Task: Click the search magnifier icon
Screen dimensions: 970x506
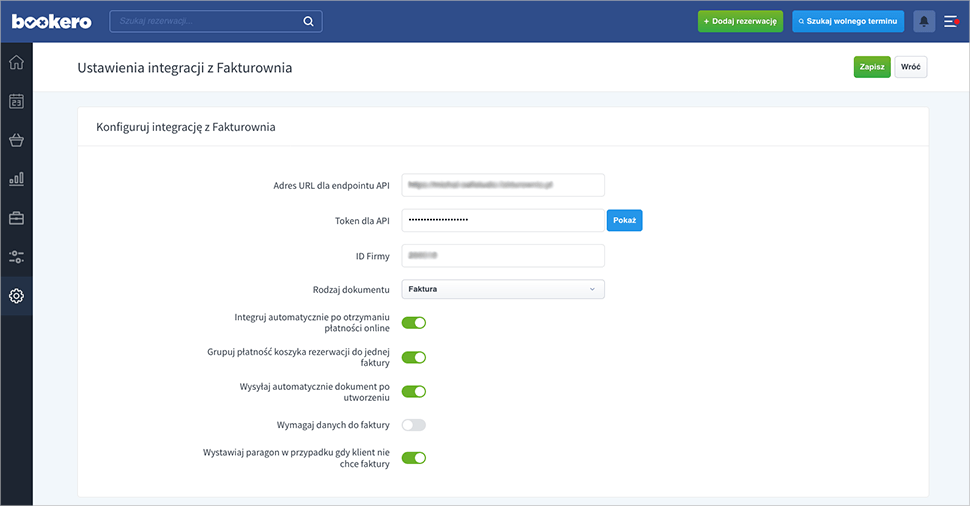Action: 308,21
